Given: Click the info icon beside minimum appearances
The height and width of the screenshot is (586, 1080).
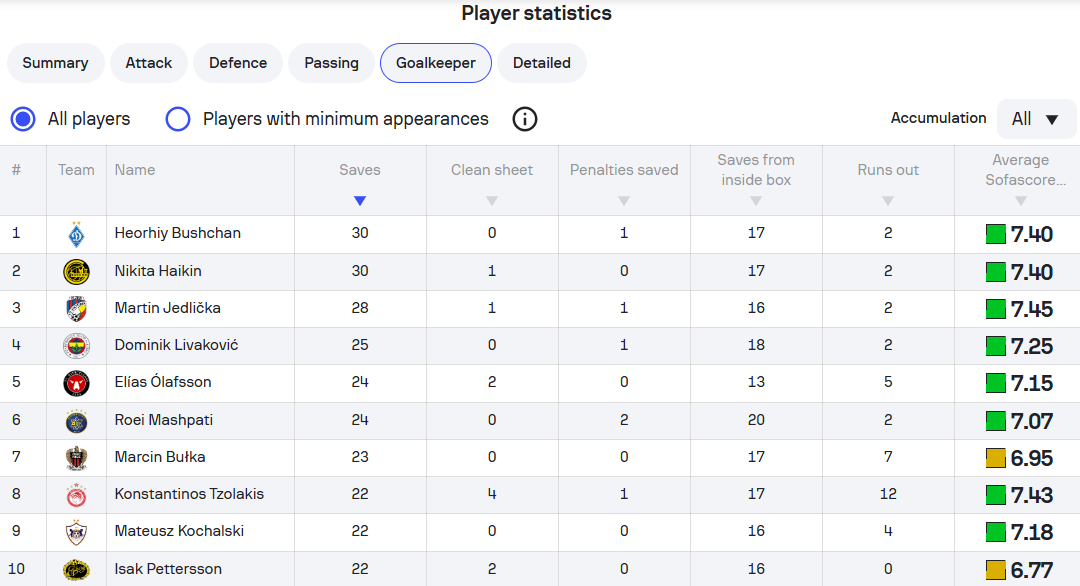Looking at the screenshot, I should 525,119.
